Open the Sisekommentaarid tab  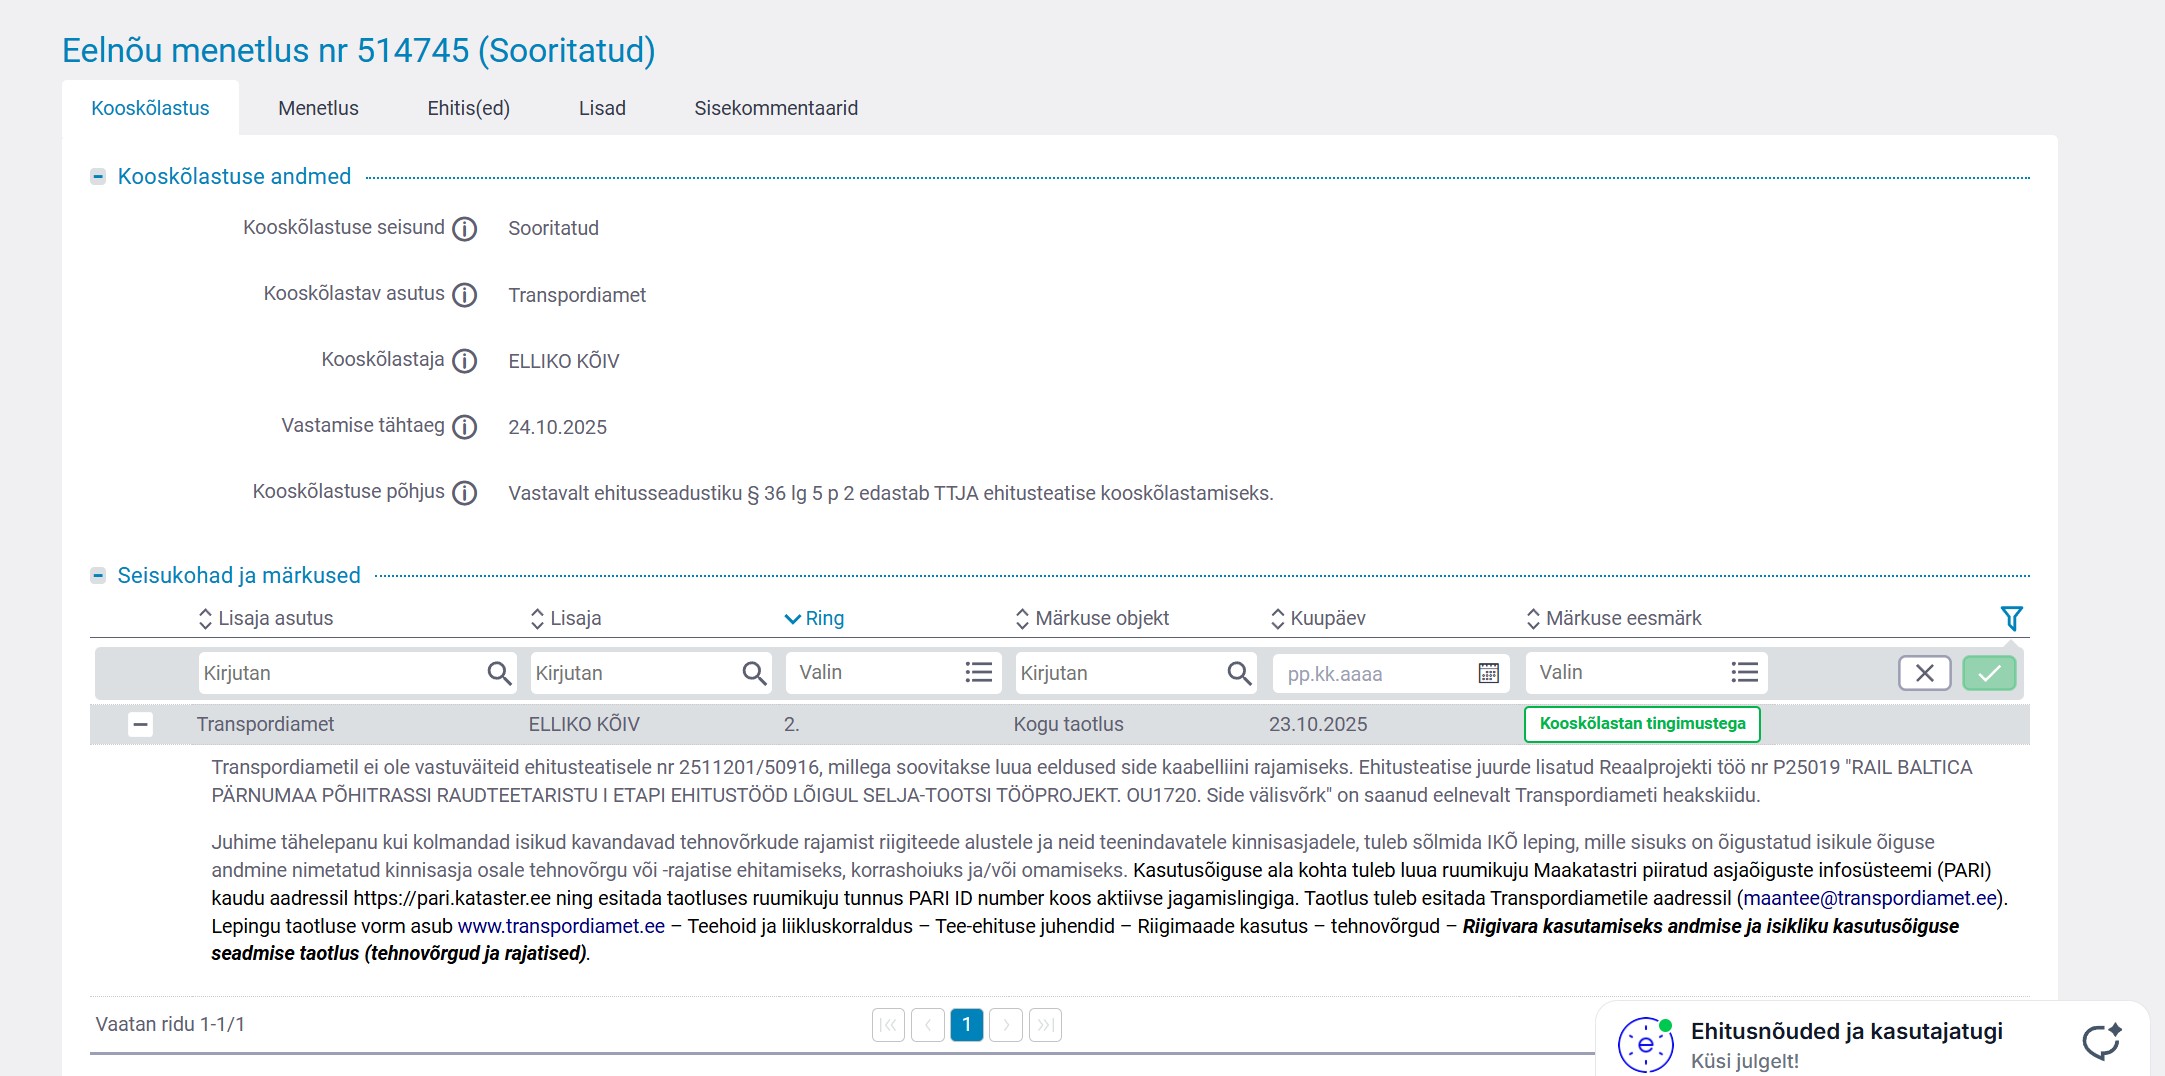776,108
